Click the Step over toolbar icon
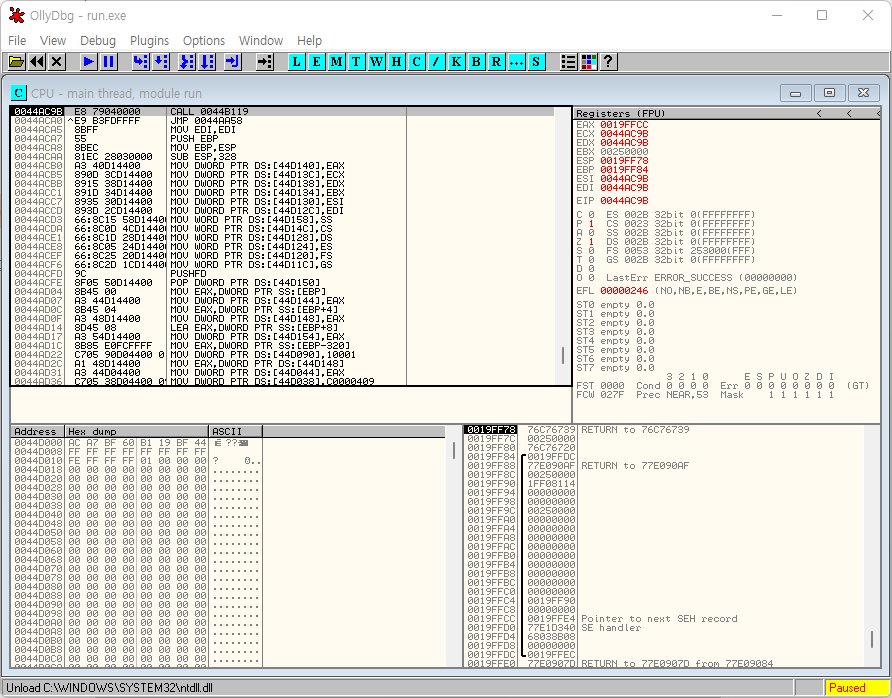Screen dimensions: 892x698 click(161, 61)
